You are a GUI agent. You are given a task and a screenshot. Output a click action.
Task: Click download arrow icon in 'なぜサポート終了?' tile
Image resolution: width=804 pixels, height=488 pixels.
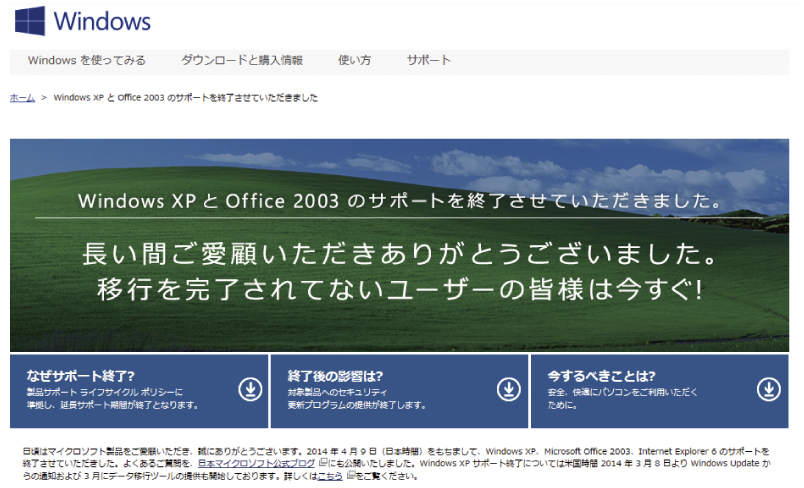pos(250,390)
